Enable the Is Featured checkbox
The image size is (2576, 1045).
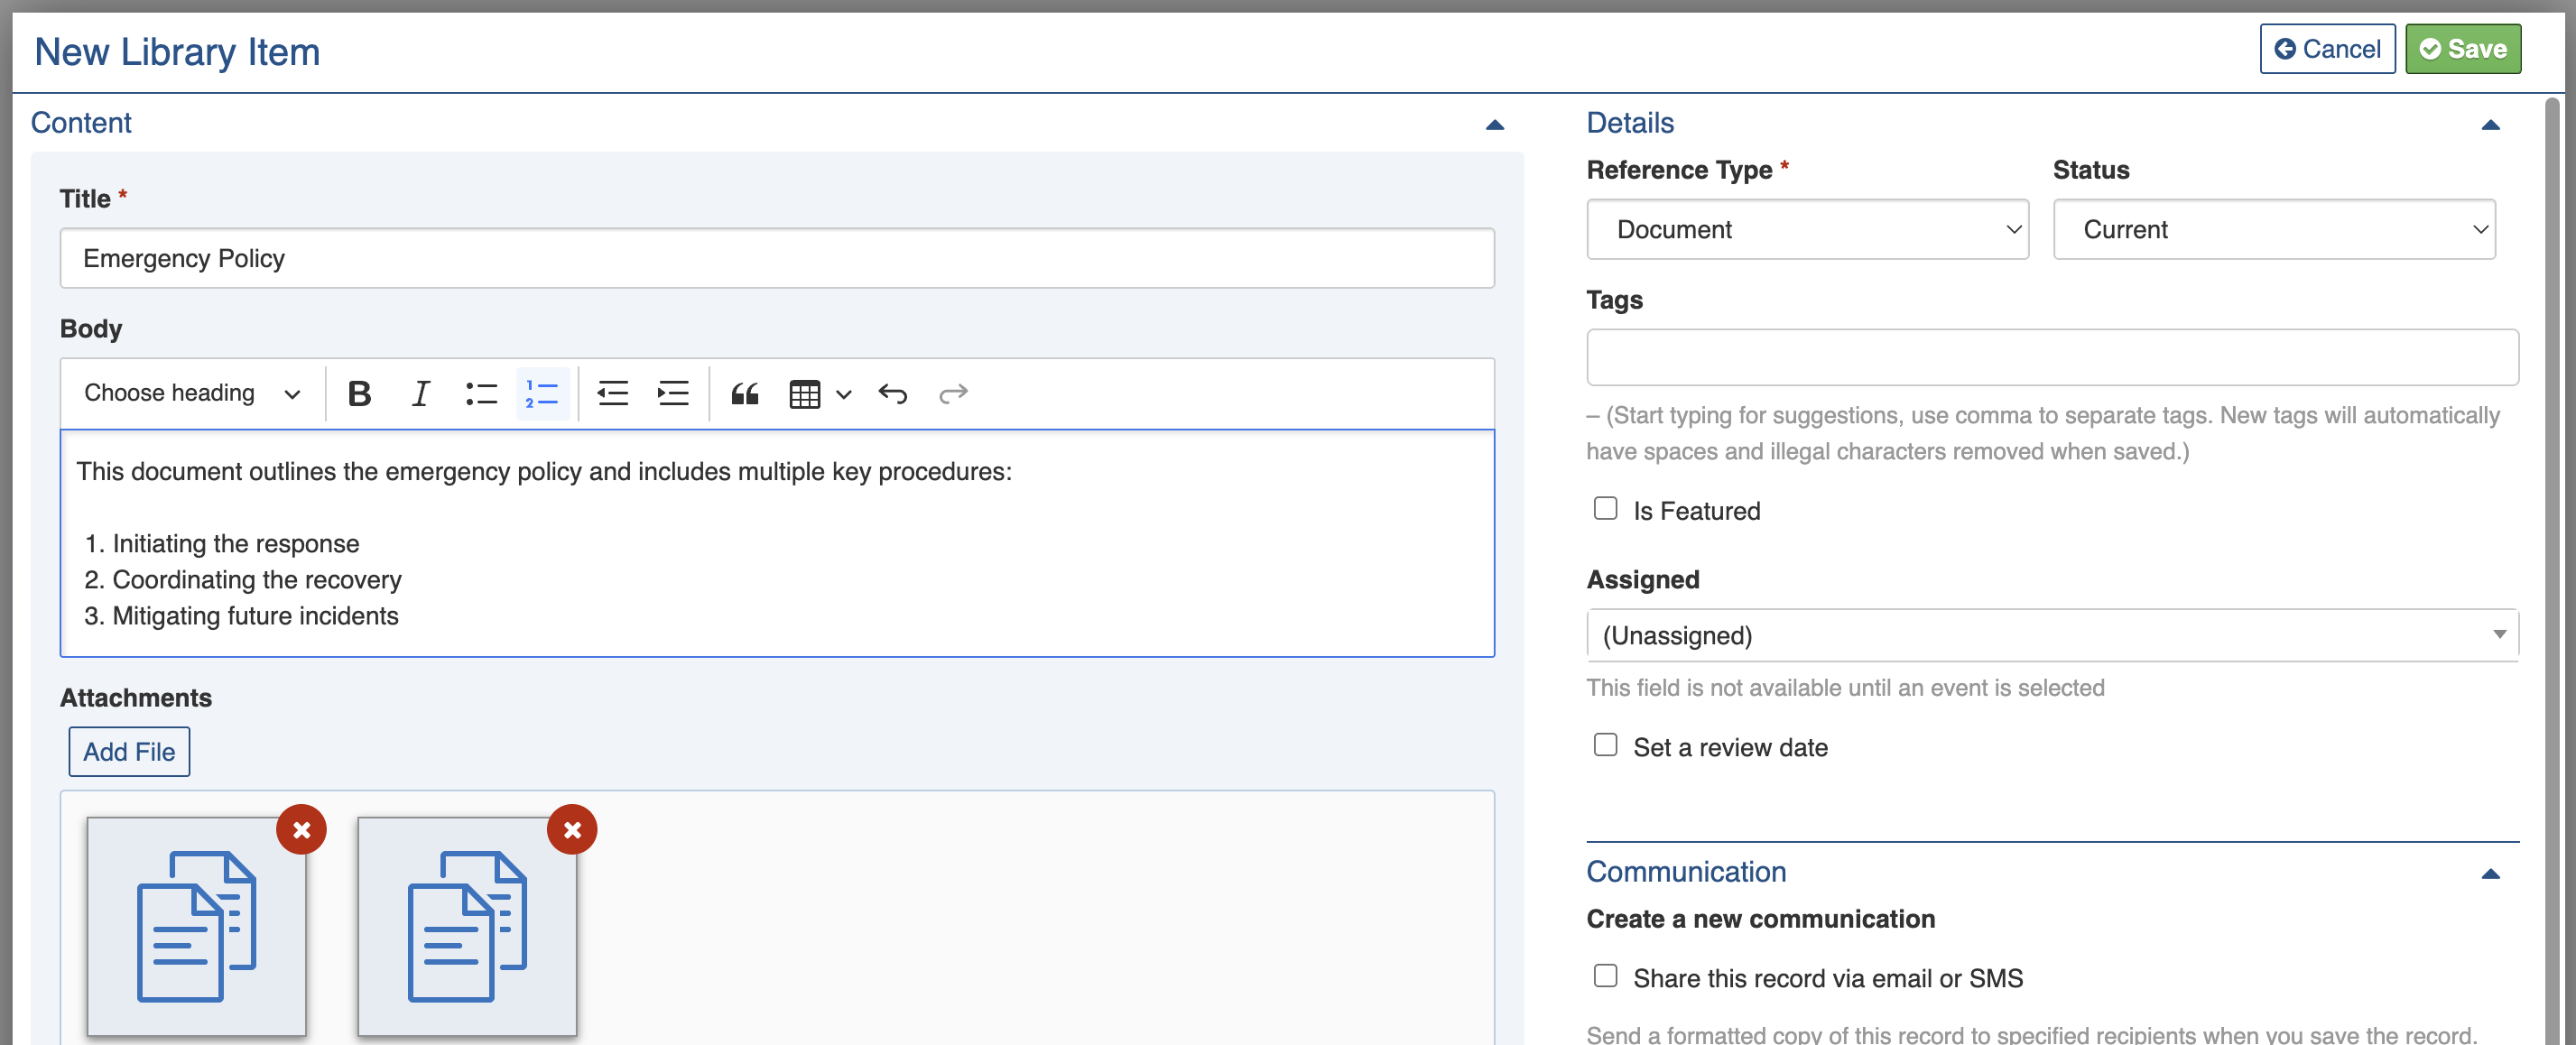[1605, 509]
